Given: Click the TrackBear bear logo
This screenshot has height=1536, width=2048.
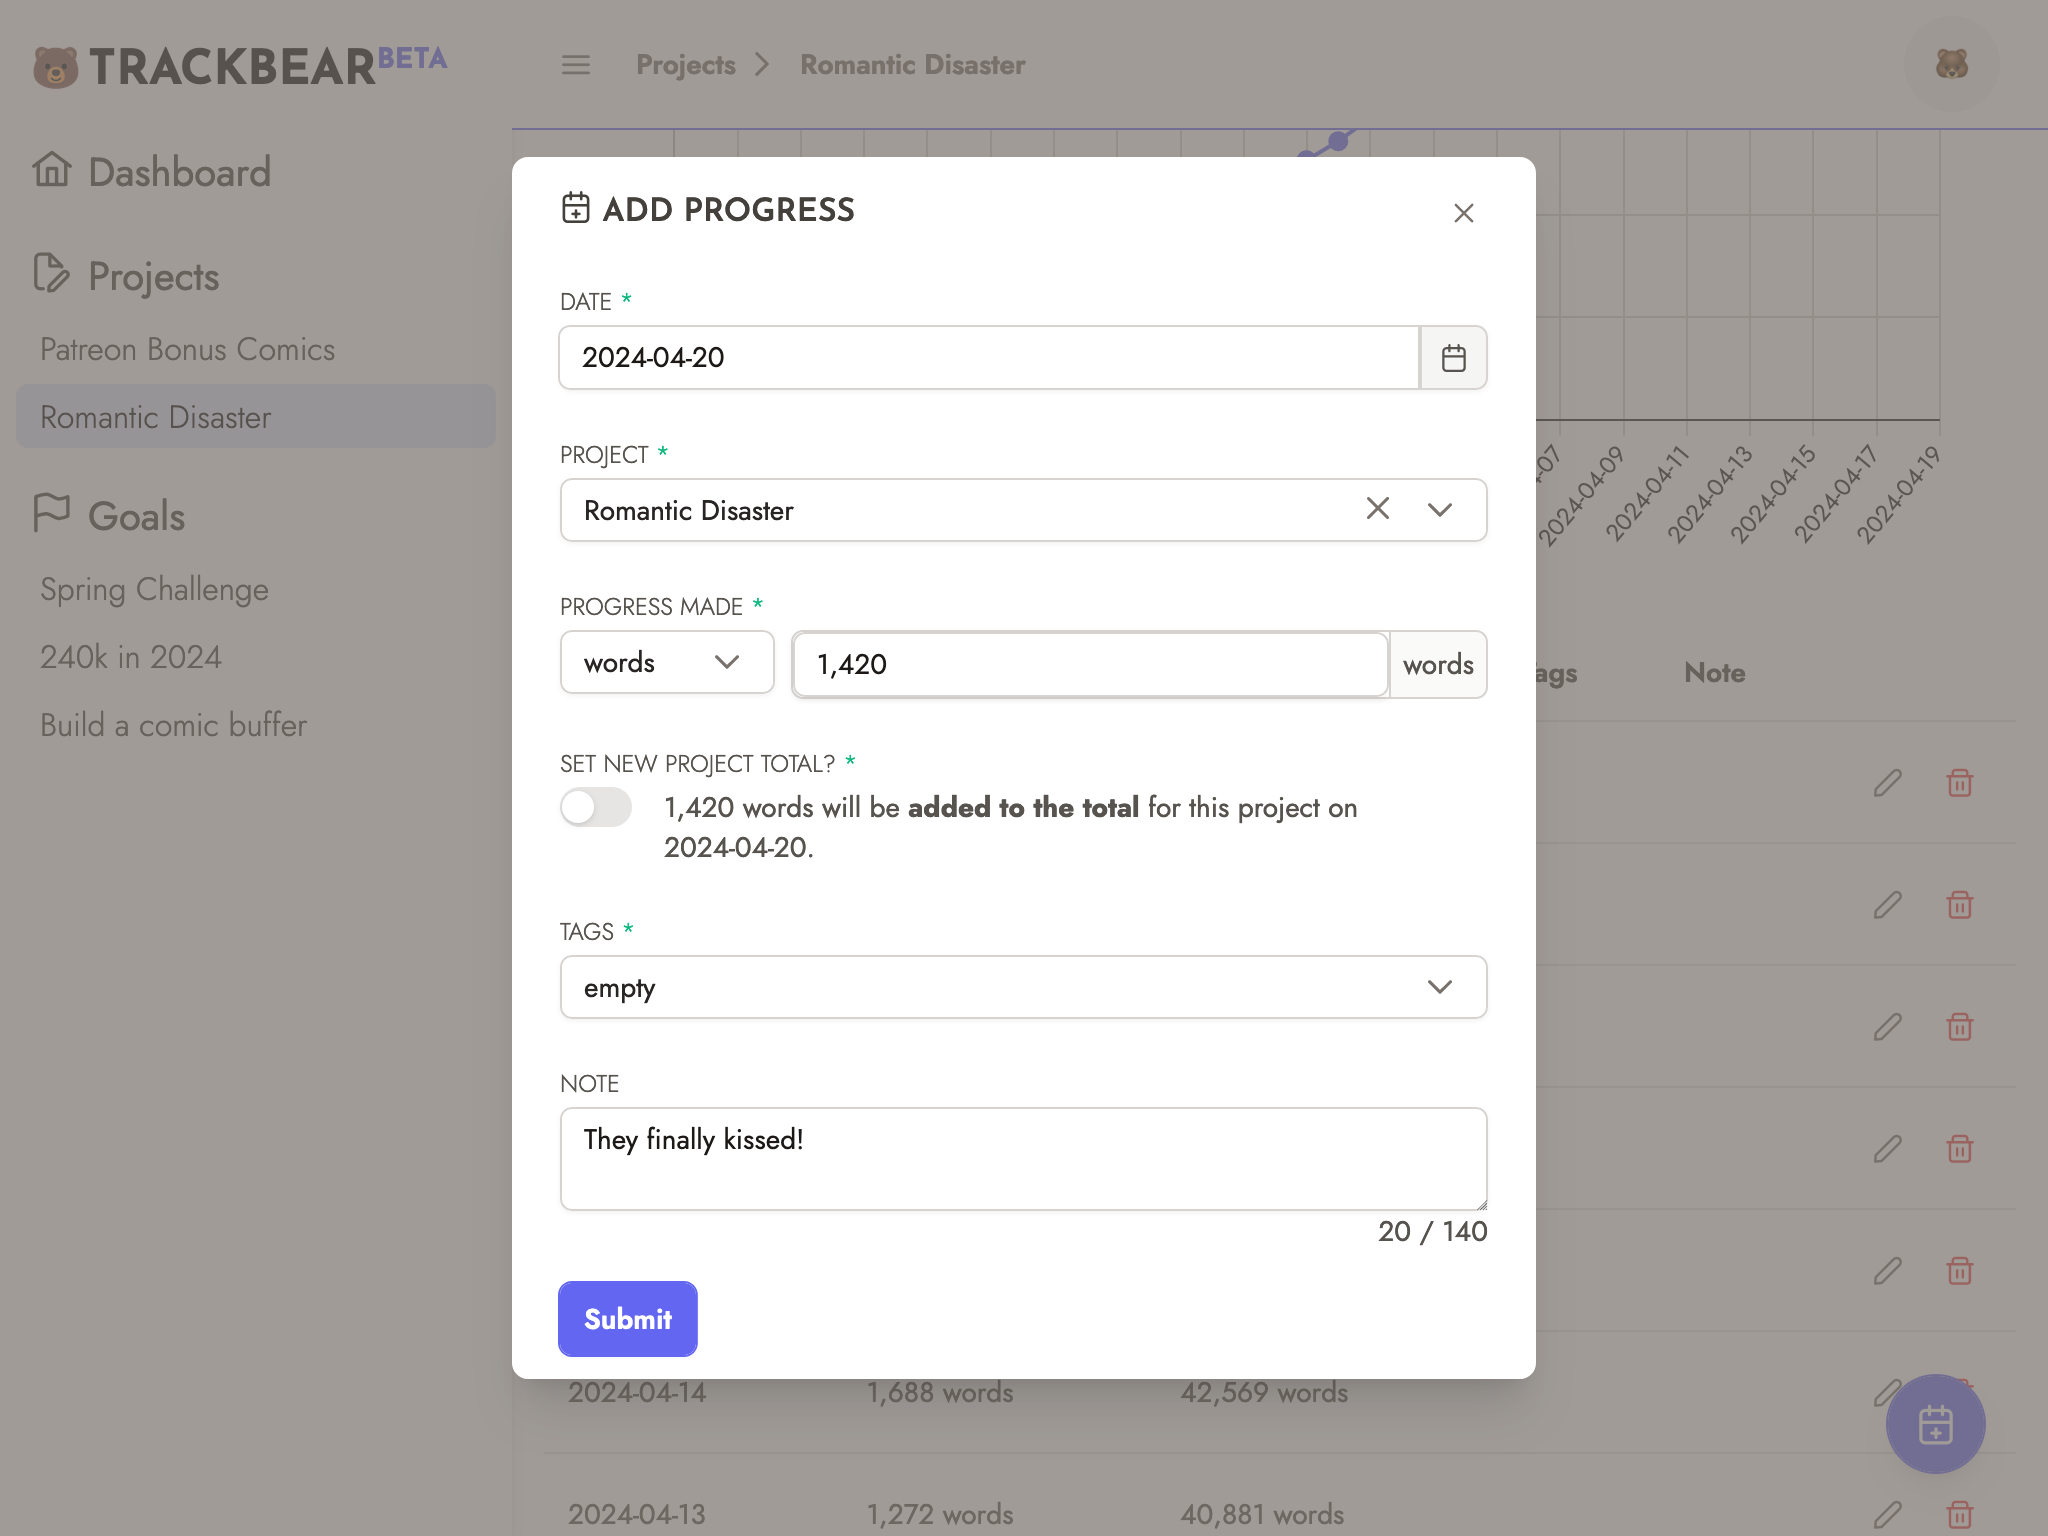Looking at the screenshot, I should click(56, 67).
